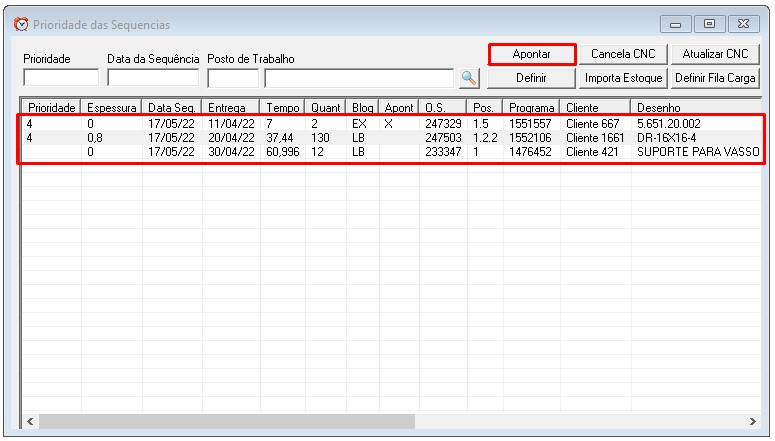Sort by the O.S. column header

point(443,107)
